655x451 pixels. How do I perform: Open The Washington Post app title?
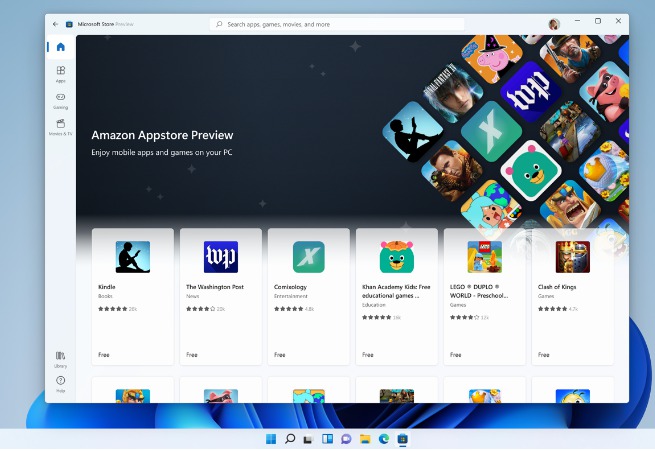click(215, 287)
